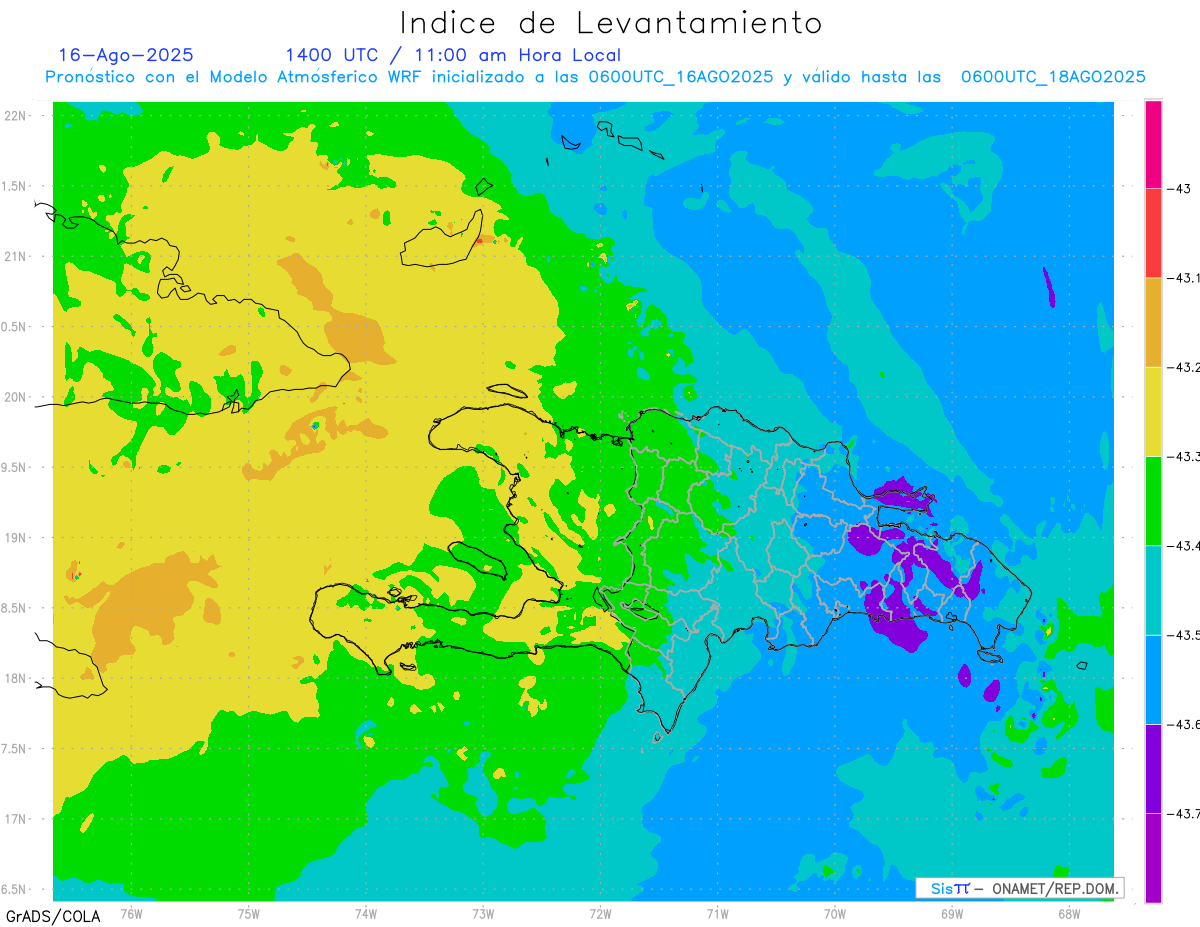Click the init timestamp '0600UTC_16AGO2025'
Viewport: 1200px width, 927px height.
click(x=680, y=77)
